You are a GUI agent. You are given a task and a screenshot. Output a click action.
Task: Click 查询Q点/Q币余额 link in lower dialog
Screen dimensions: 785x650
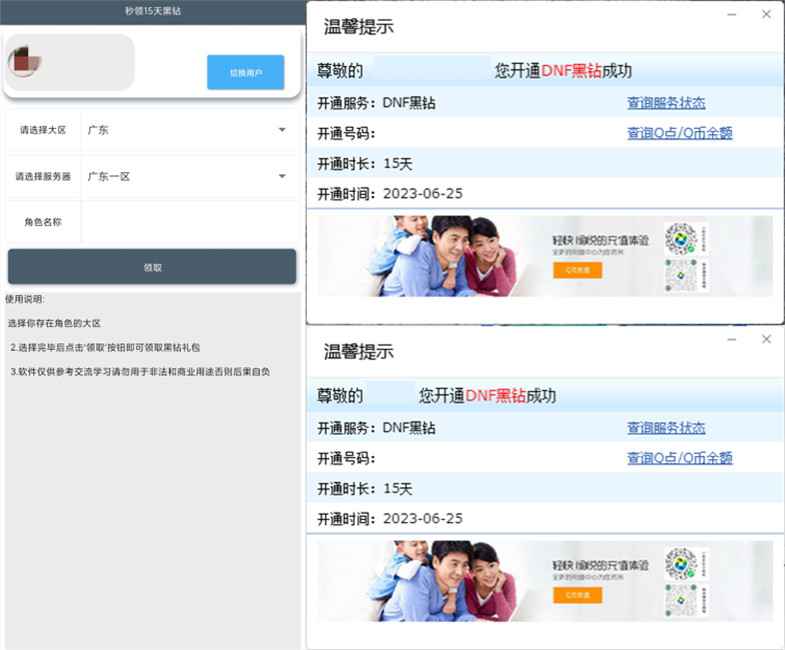(679, 458)
